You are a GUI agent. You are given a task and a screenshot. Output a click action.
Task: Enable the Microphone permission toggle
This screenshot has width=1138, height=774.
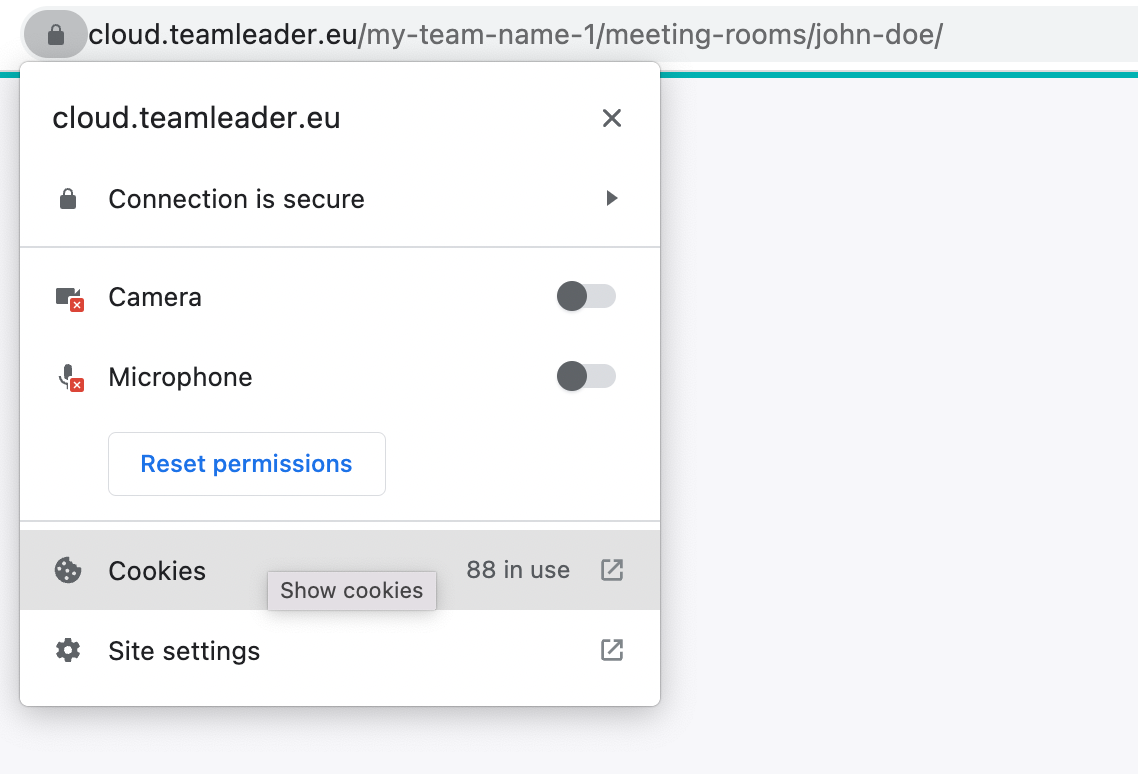click(586, 376)
